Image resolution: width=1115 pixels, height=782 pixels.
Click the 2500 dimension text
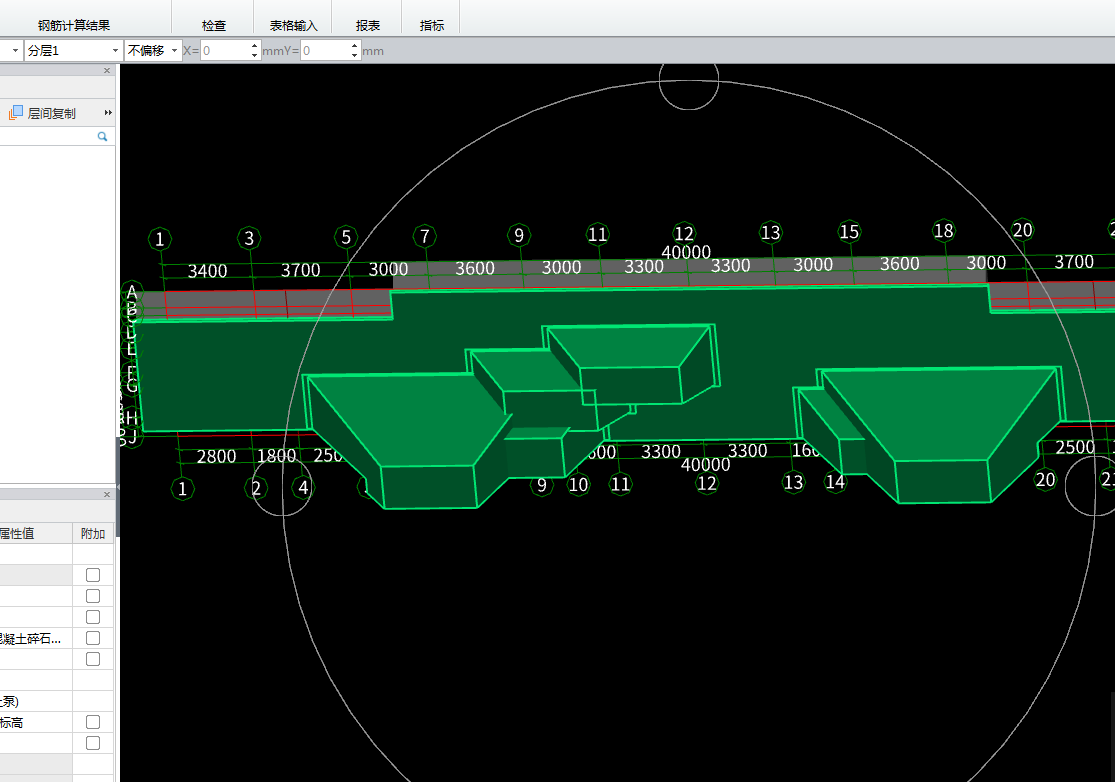[x=1075, y=447]
